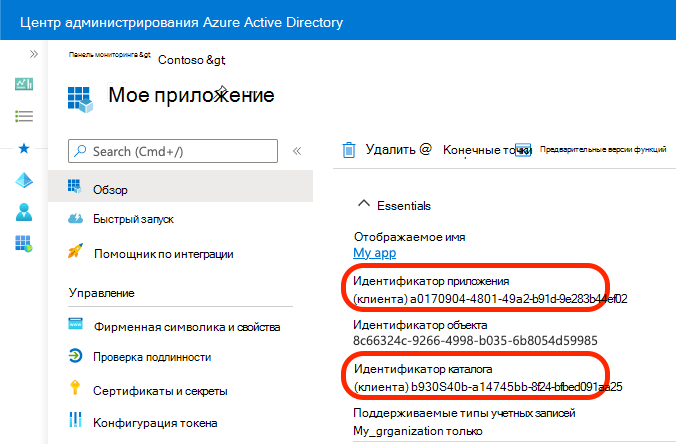Click the token configuration bars icon
The image size is (676, 444).
pyautogui.click(x=75, y=419)
